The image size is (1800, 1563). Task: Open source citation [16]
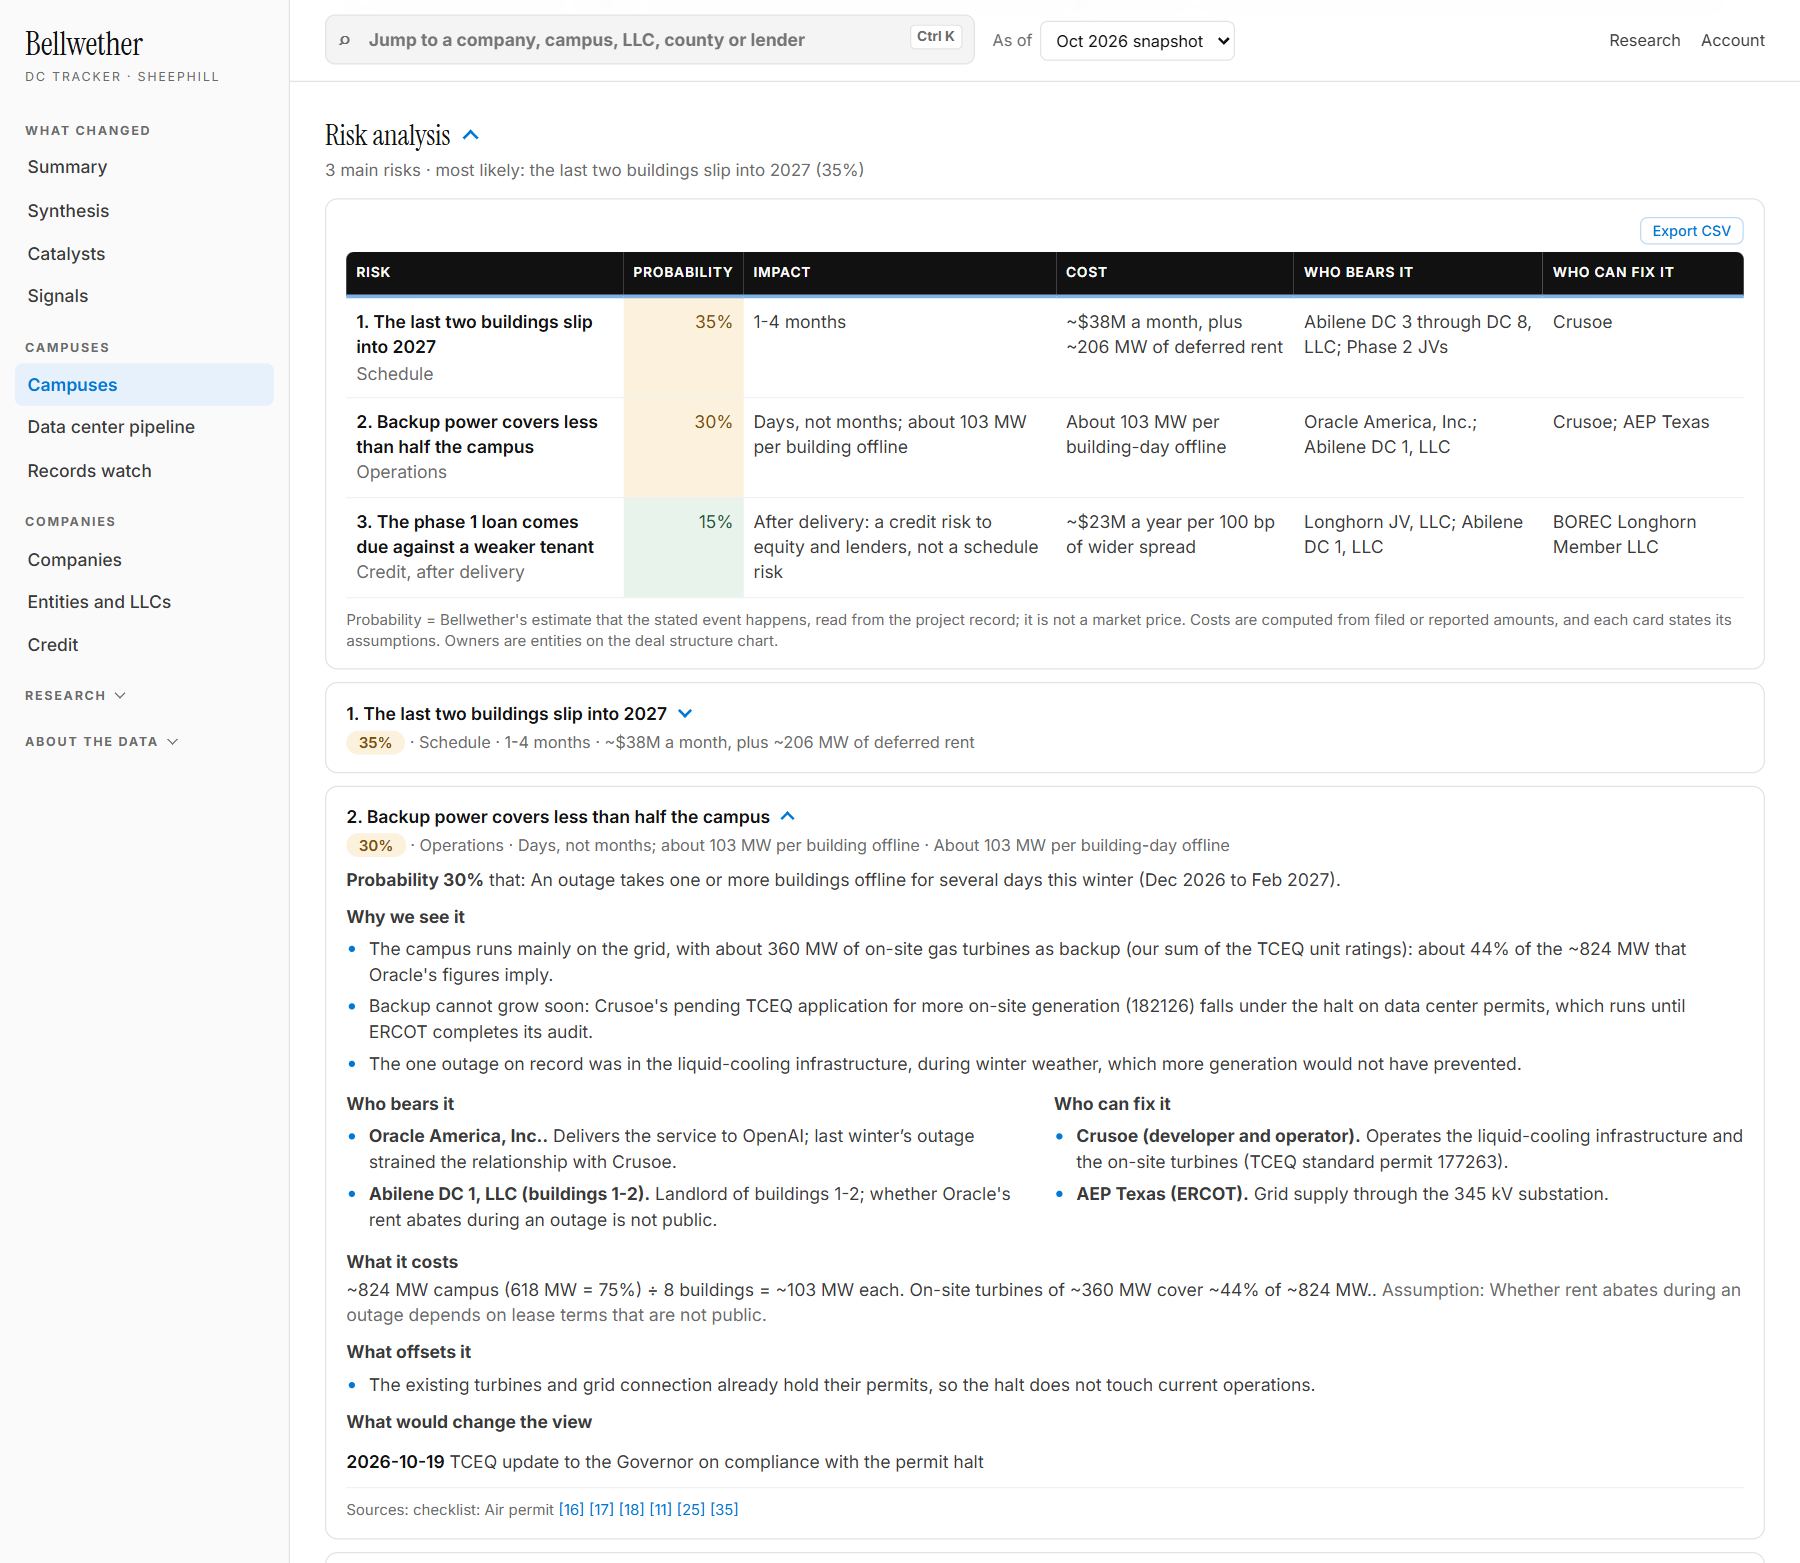(571, 1509)
